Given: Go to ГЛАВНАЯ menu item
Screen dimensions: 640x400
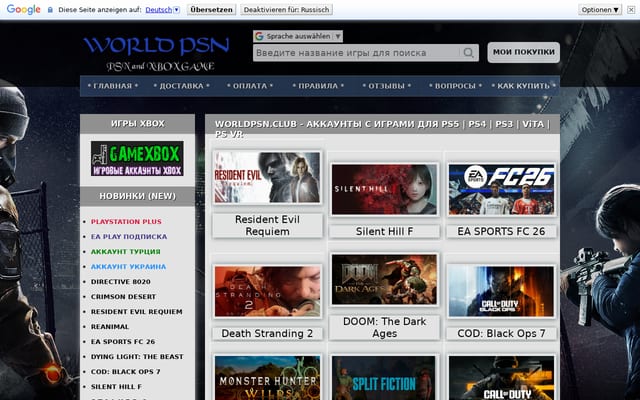Looking at the screenshot, I should coord(113,86).
